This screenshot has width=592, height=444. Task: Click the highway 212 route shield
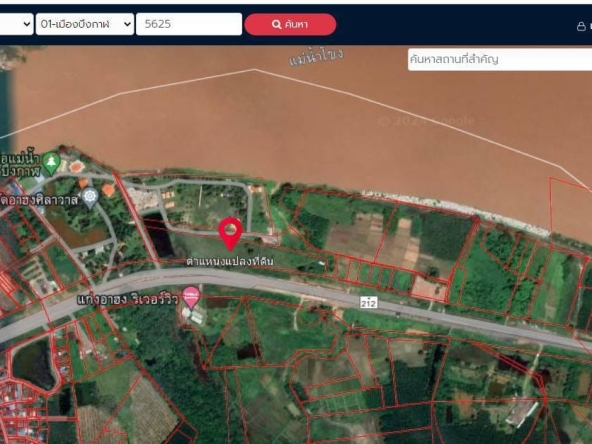tap(368, 303)
